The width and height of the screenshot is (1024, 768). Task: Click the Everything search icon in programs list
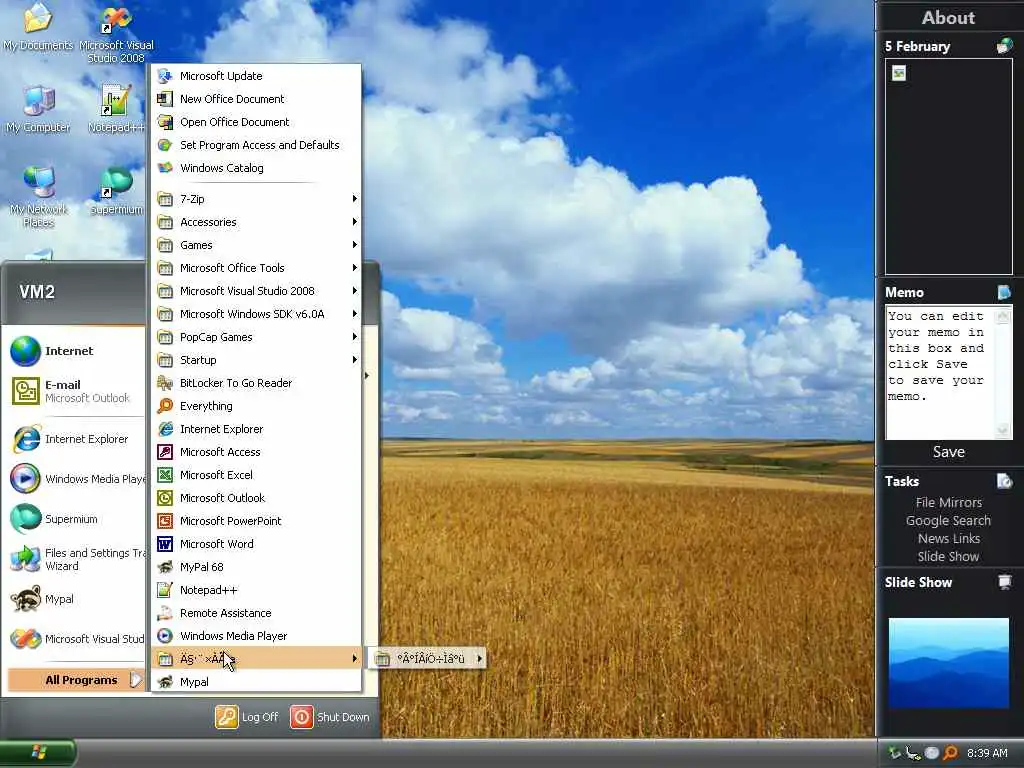pos(165,406)
